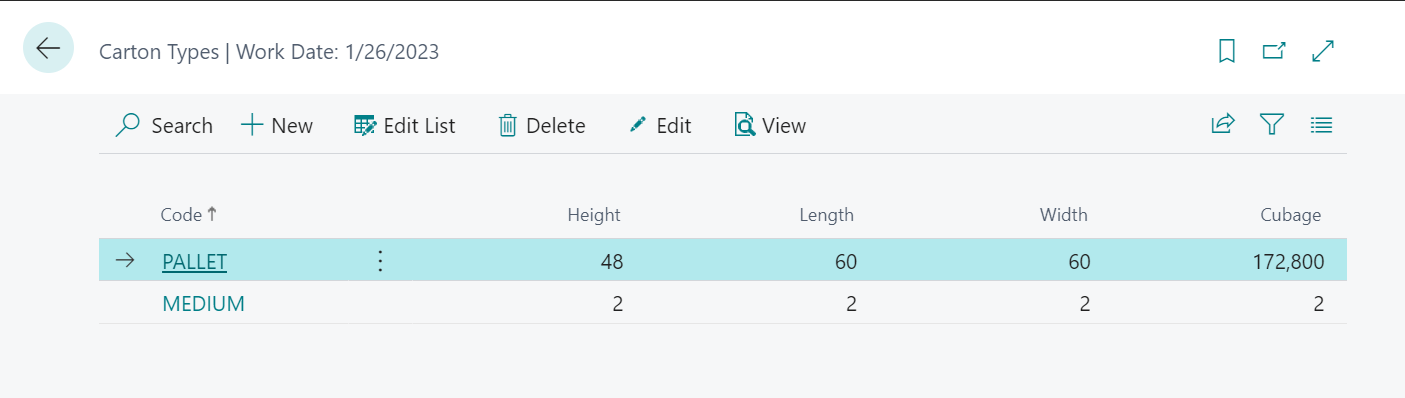Open the PALLET carton type link
The image size is (1405, 398).
click(194, 262)
